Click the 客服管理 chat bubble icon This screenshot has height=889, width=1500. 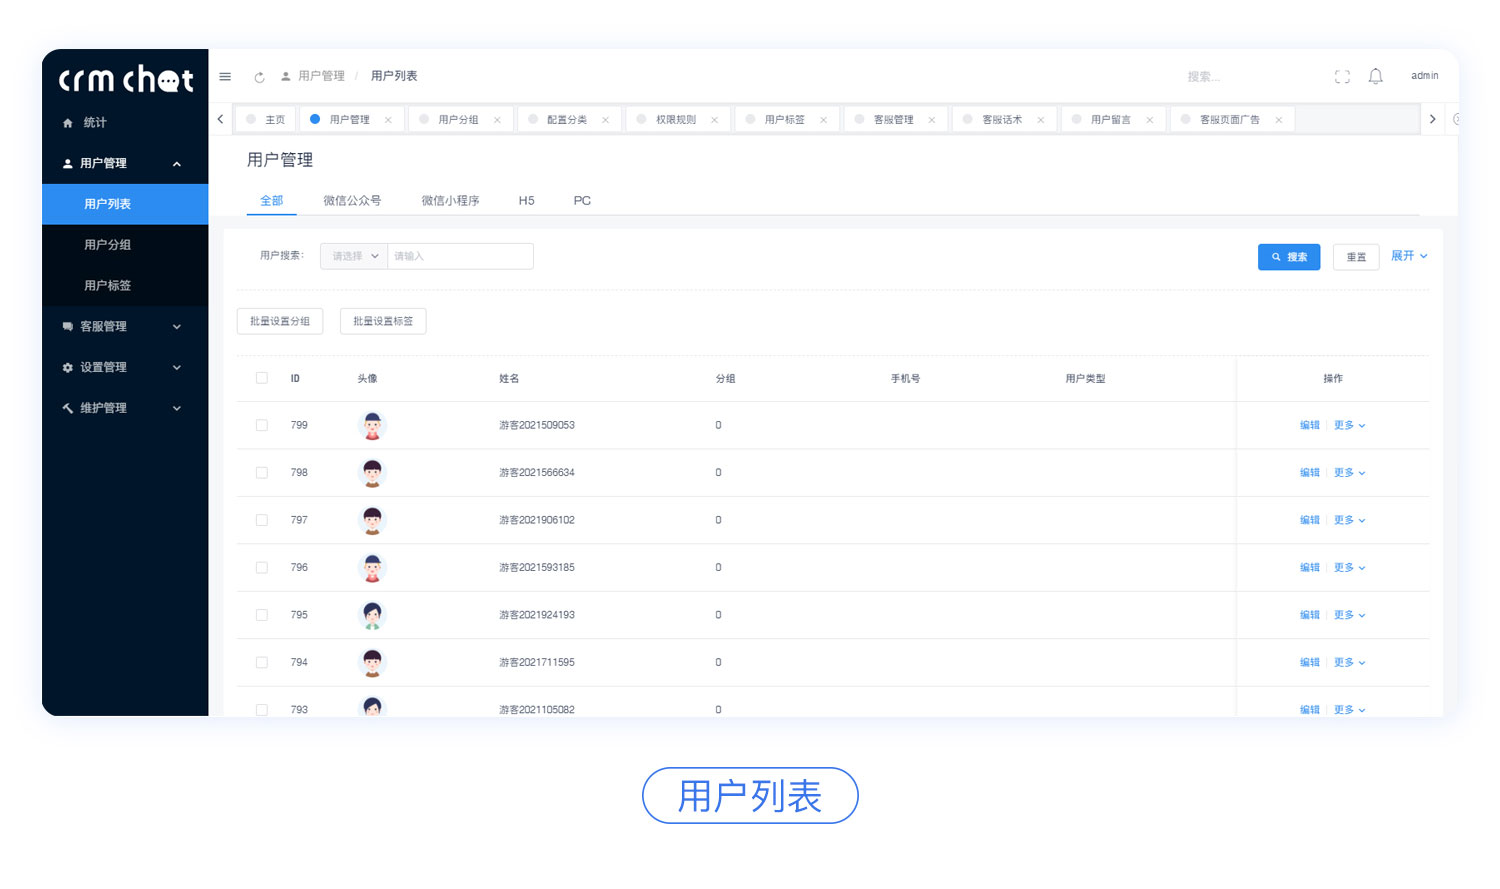pos(68,326)
